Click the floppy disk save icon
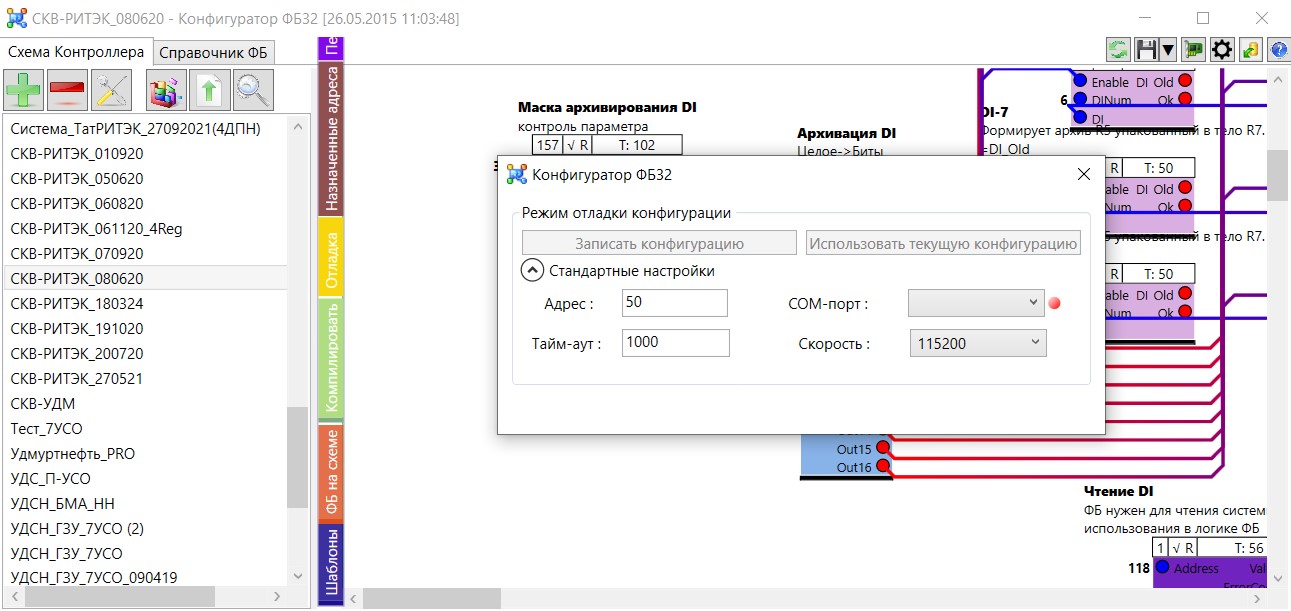This screenshot has height=611, width=1291. tap(1147, 49)
